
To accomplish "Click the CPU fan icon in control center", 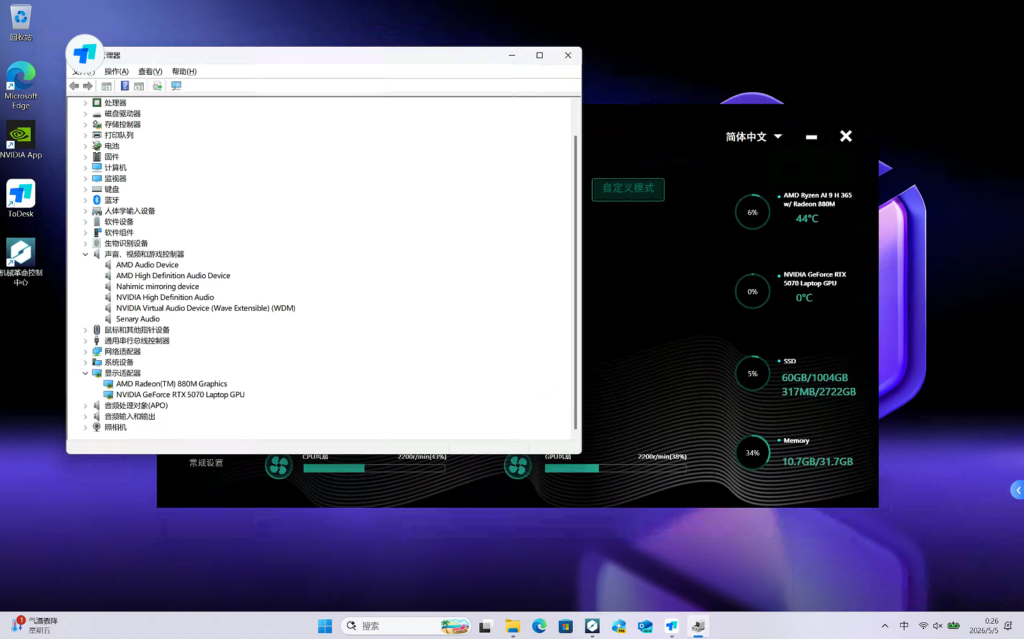I will 279,466.
